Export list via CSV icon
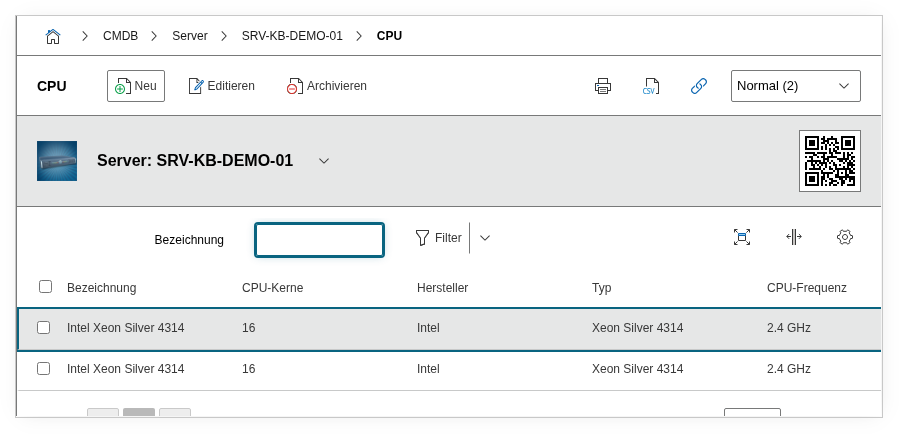The height and width of the screenshot is (434, 899). (x=651, y=86)
